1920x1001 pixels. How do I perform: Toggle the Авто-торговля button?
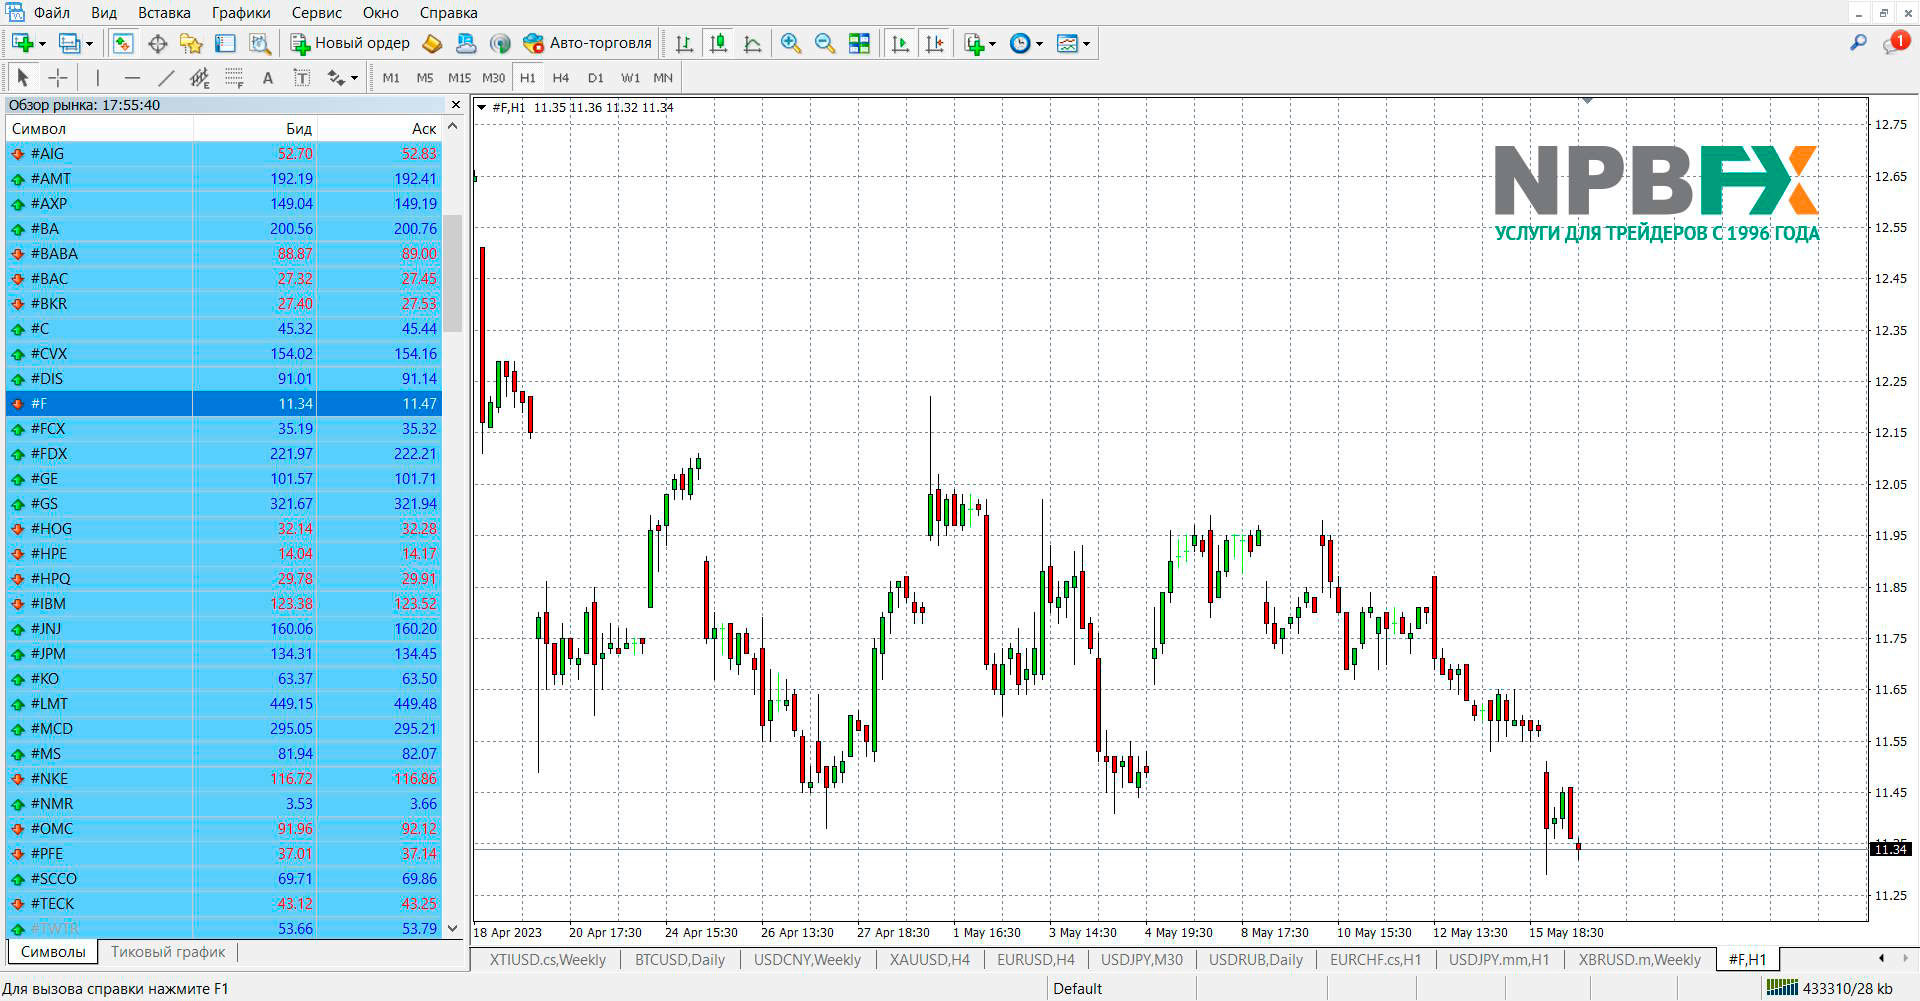587,43
